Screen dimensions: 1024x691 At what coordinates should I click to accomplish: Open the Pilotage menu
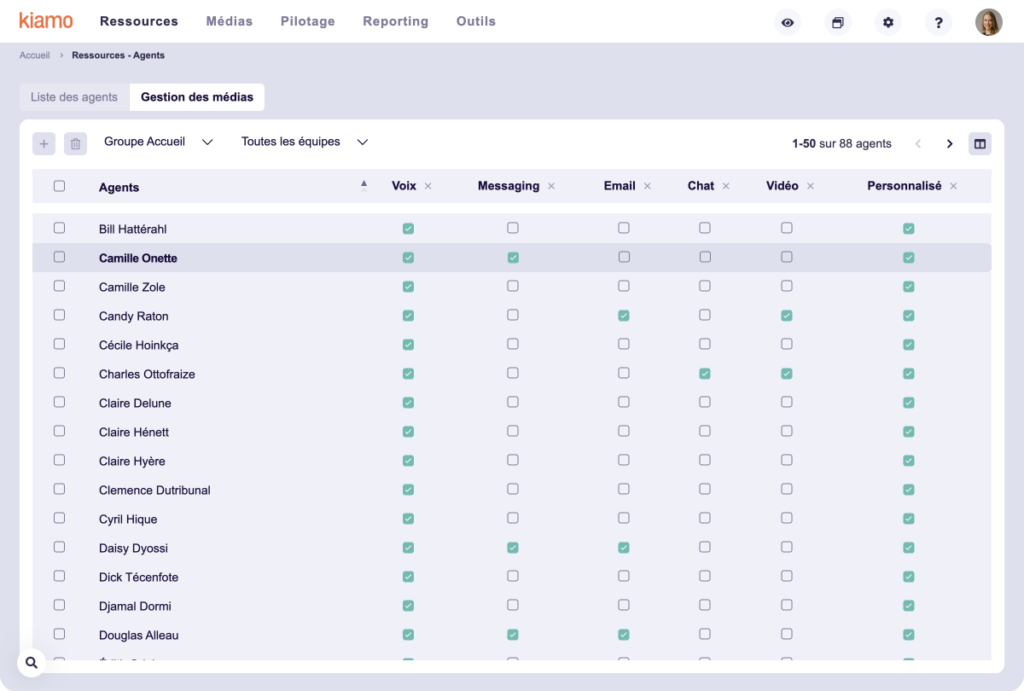coord(307,21)
